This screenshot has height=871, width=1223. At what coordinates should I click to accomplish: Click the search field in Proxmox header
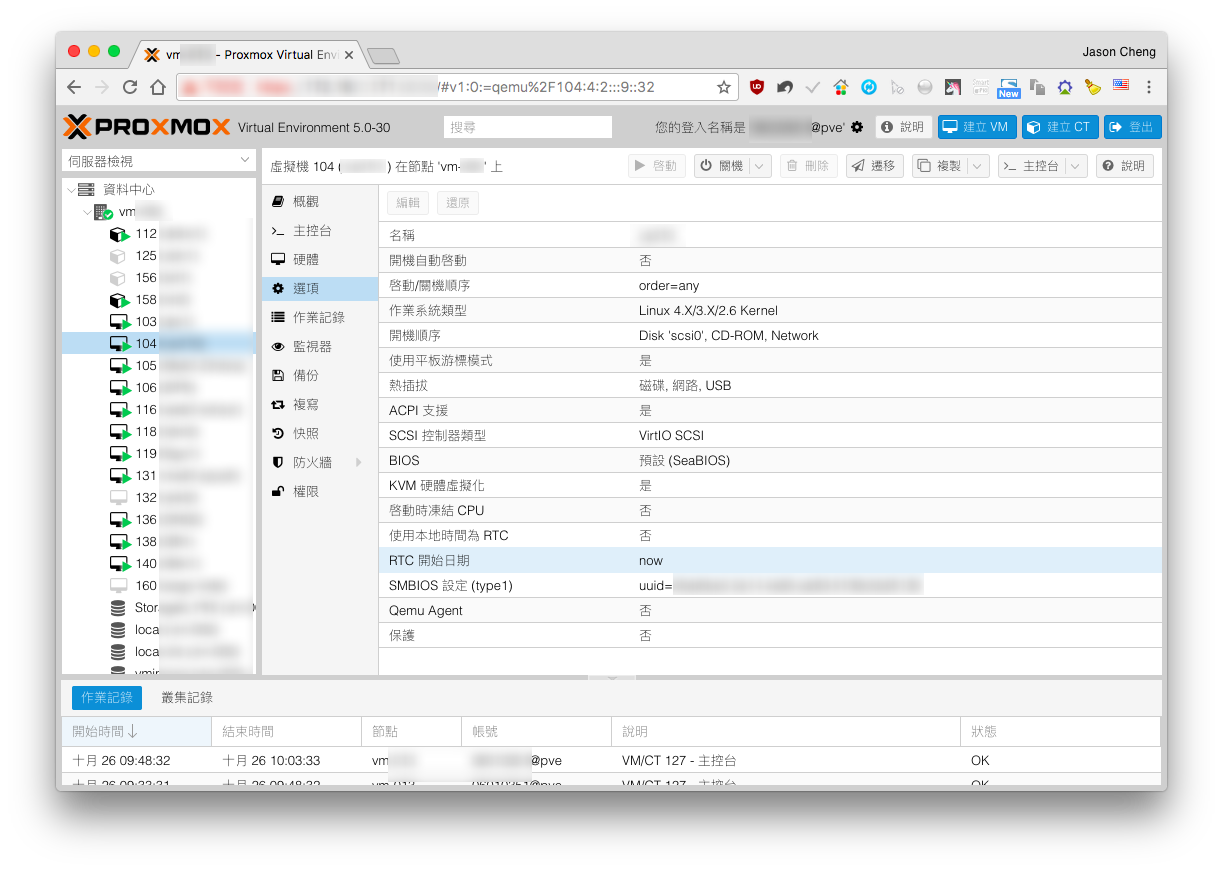pyautogui.click(x=527, y=127)
